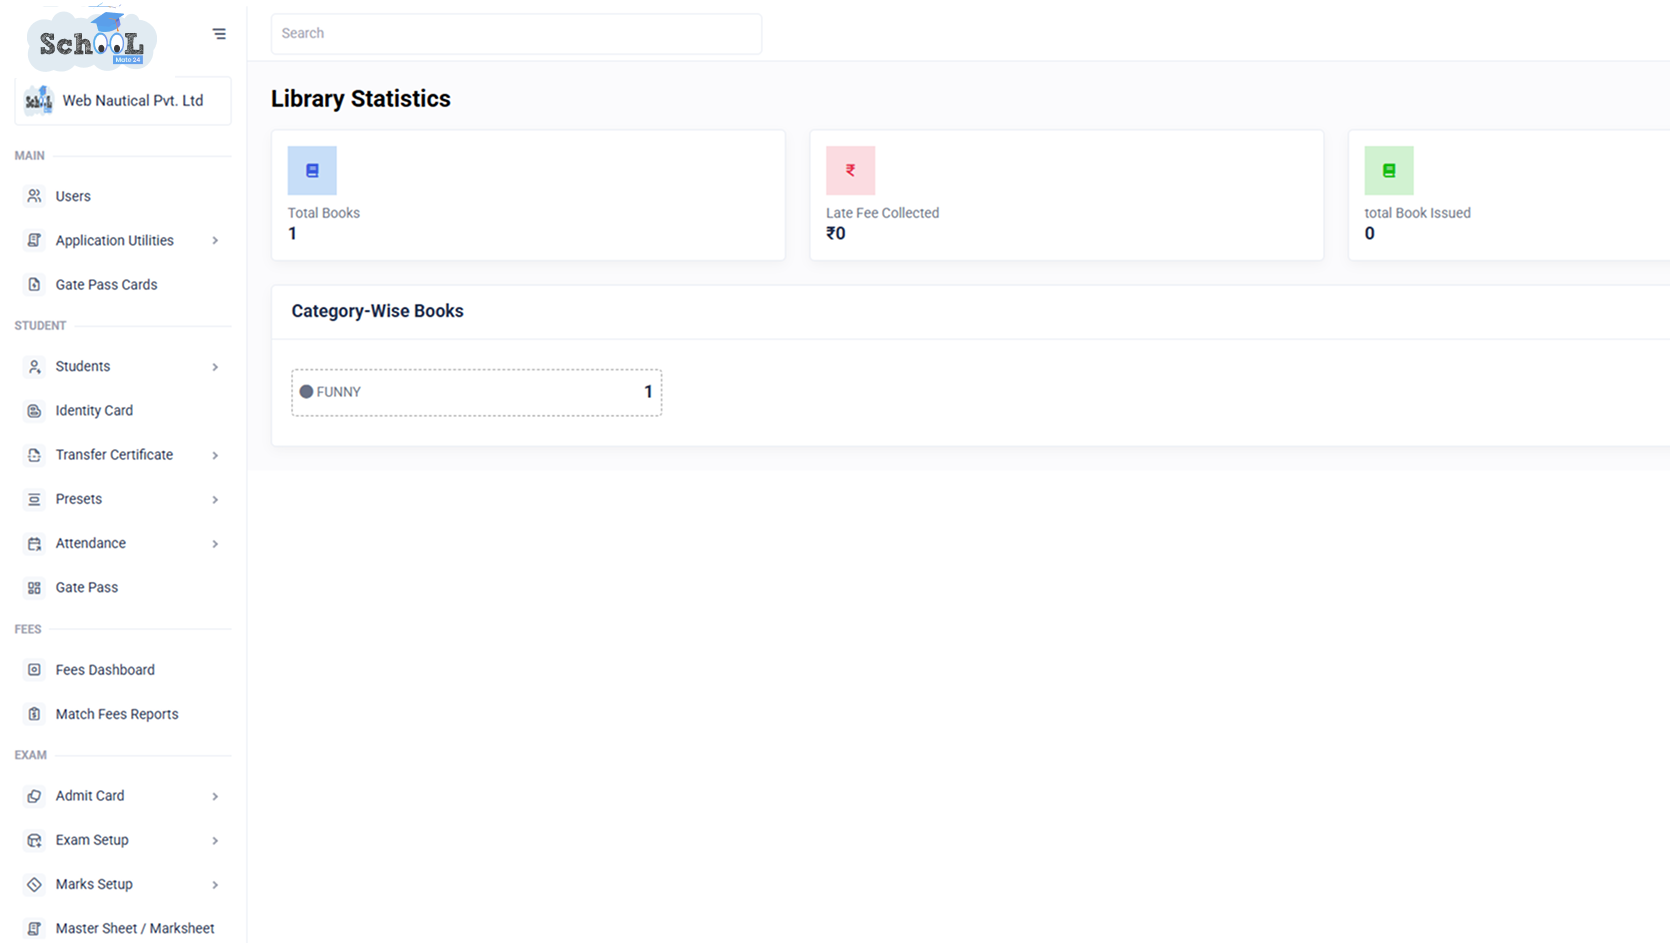Image resolution: width=1671 pixels, height=943 pixels.
Task: Click the FUNNY category gray dot
Action: click(x=306, y=392)
